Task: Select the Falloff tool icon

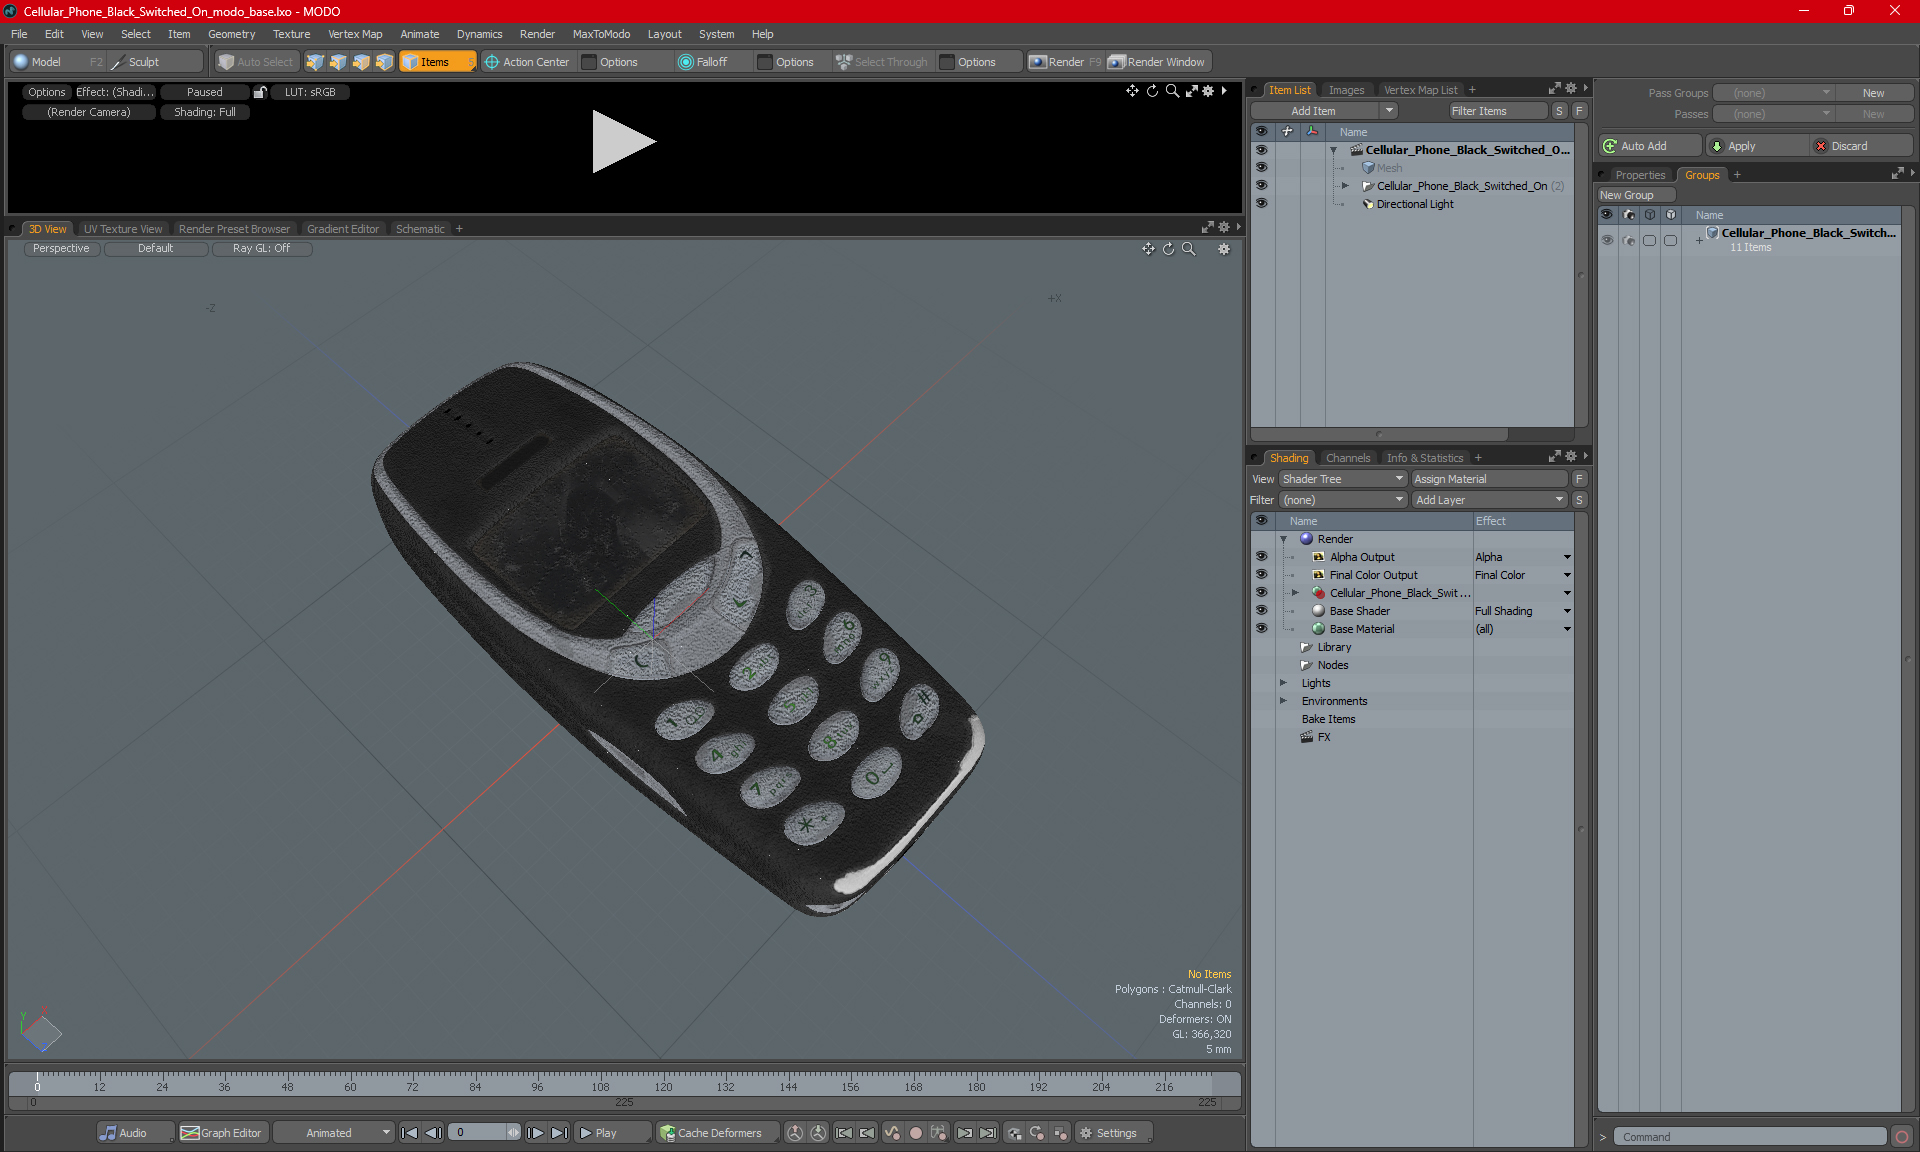Action: [x=685, y=62]
